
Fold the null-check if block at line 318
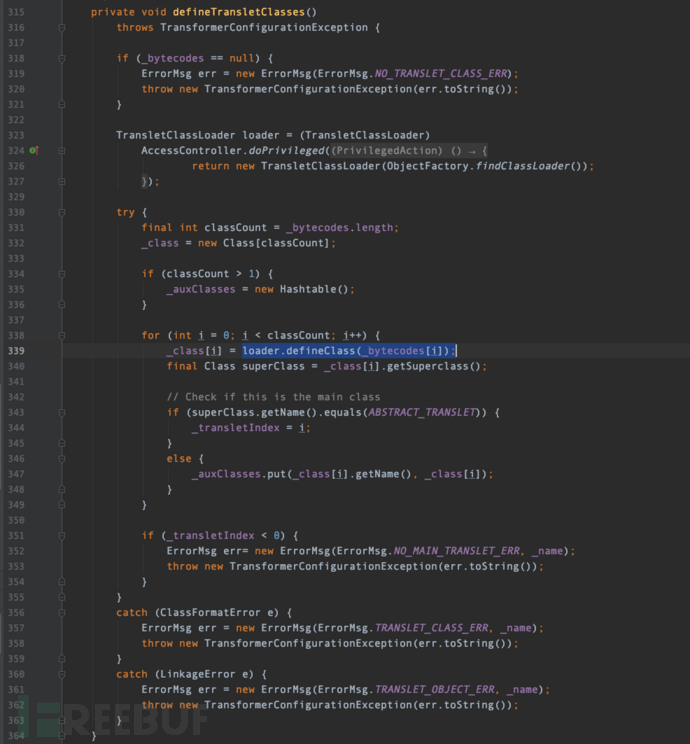(61, 58)
